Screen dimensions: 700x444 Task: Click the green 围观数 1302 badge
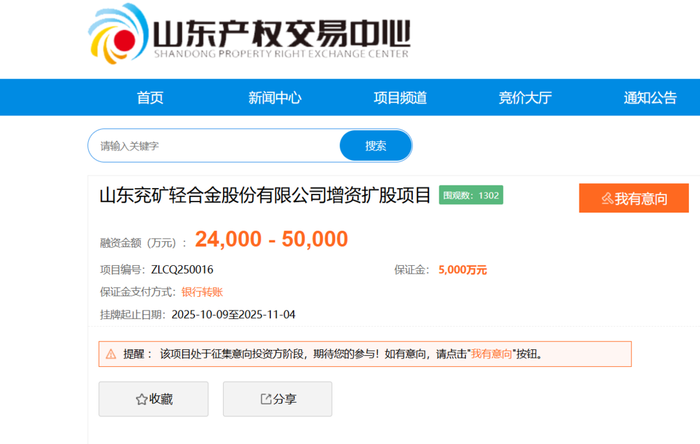471,196
